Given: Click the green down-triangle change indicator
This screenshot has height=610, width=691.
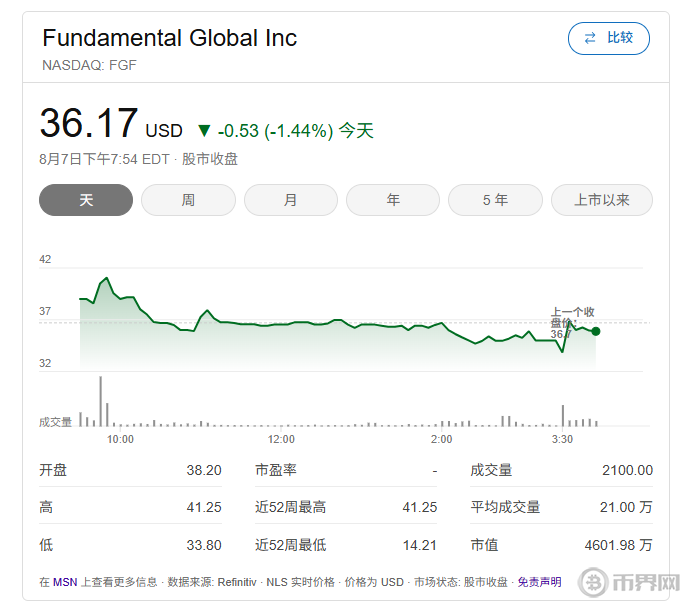Looking at the screenshot, I should click(x=204, y=131).
